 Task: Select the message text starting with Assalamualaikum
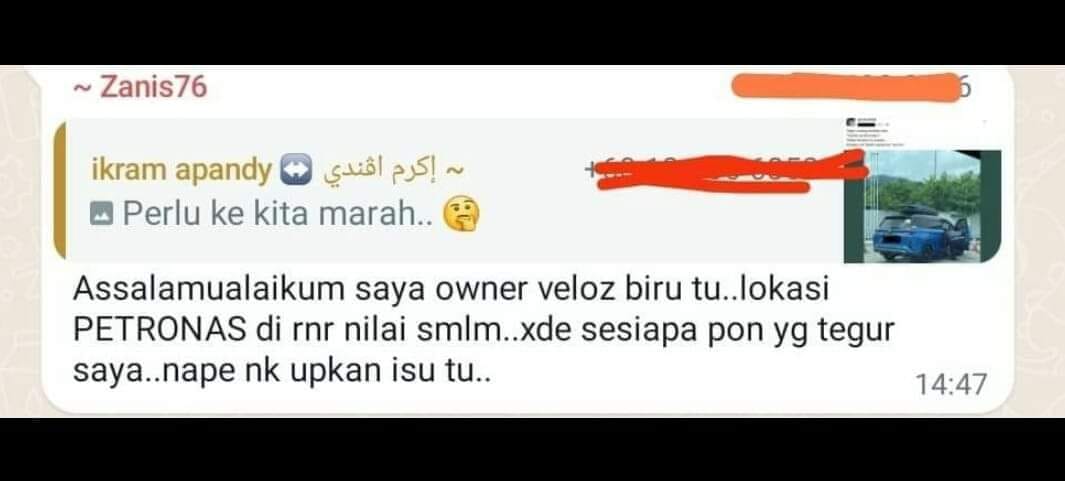pyautogui.click(x=483, y=331)
